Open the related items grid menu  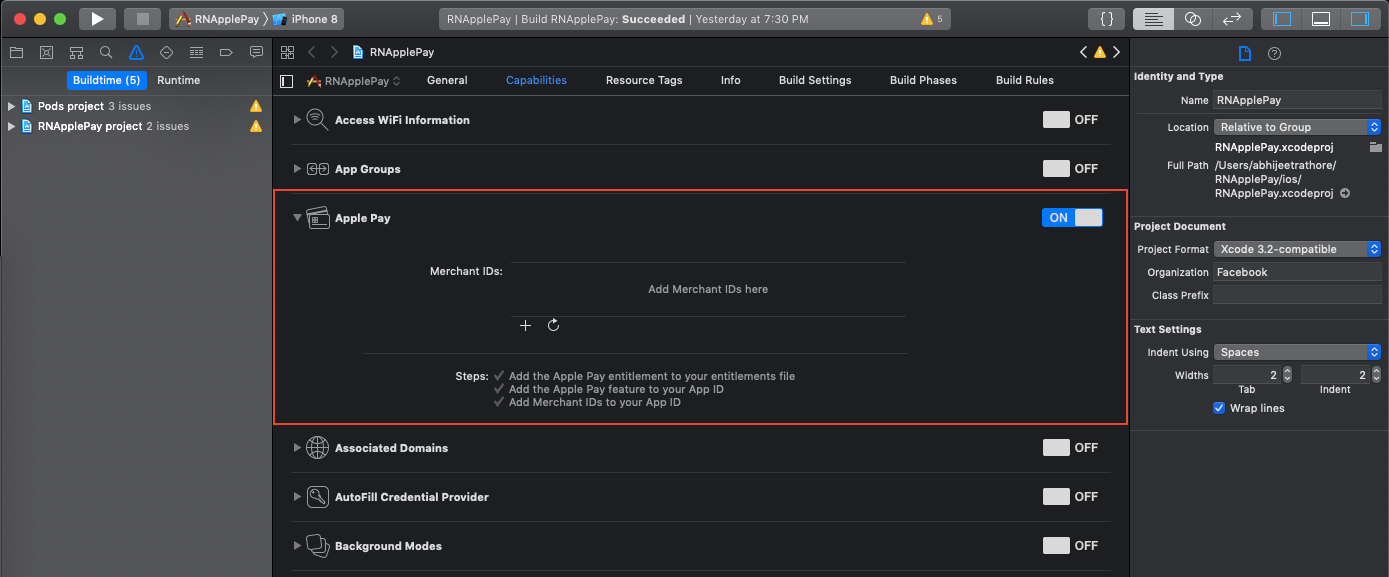click(288, 52)
